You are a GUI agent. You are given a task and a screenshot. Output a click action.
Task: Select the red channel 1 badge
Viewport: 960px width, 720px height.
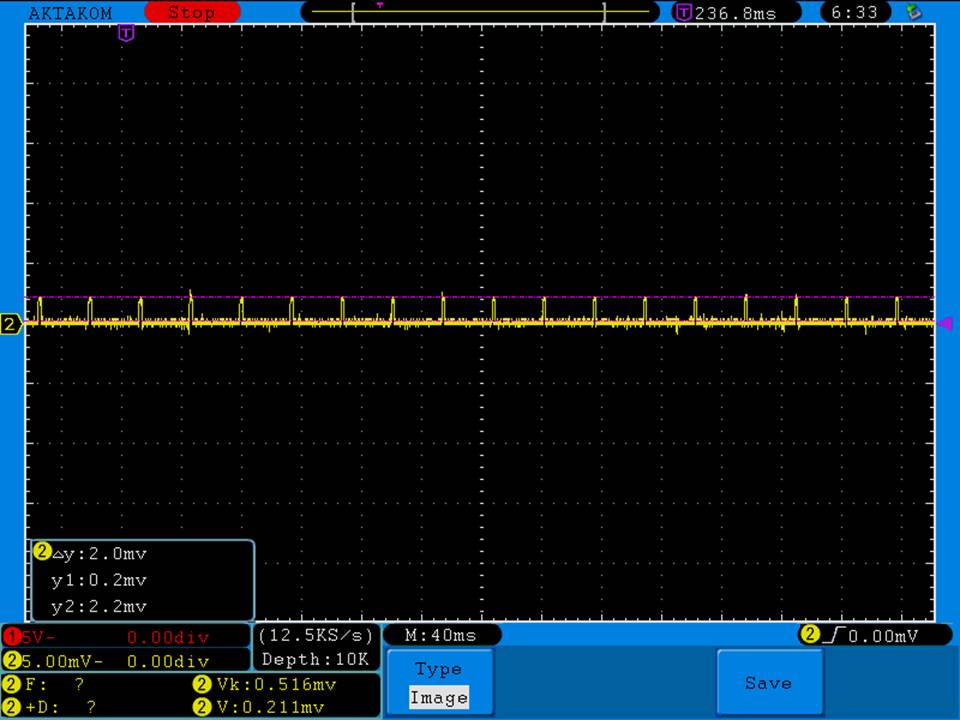[12, 637]
